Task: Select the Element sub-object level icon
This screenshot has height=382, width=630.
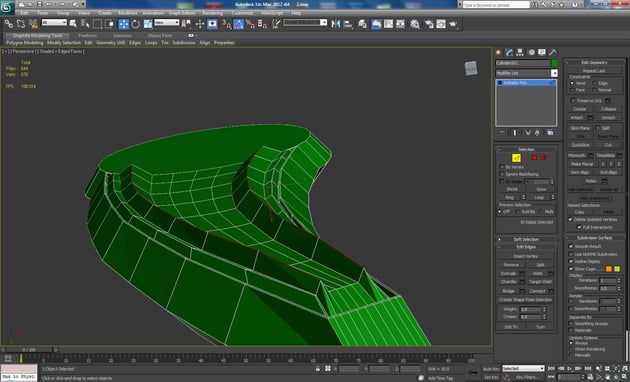Action: click(543, 158)
